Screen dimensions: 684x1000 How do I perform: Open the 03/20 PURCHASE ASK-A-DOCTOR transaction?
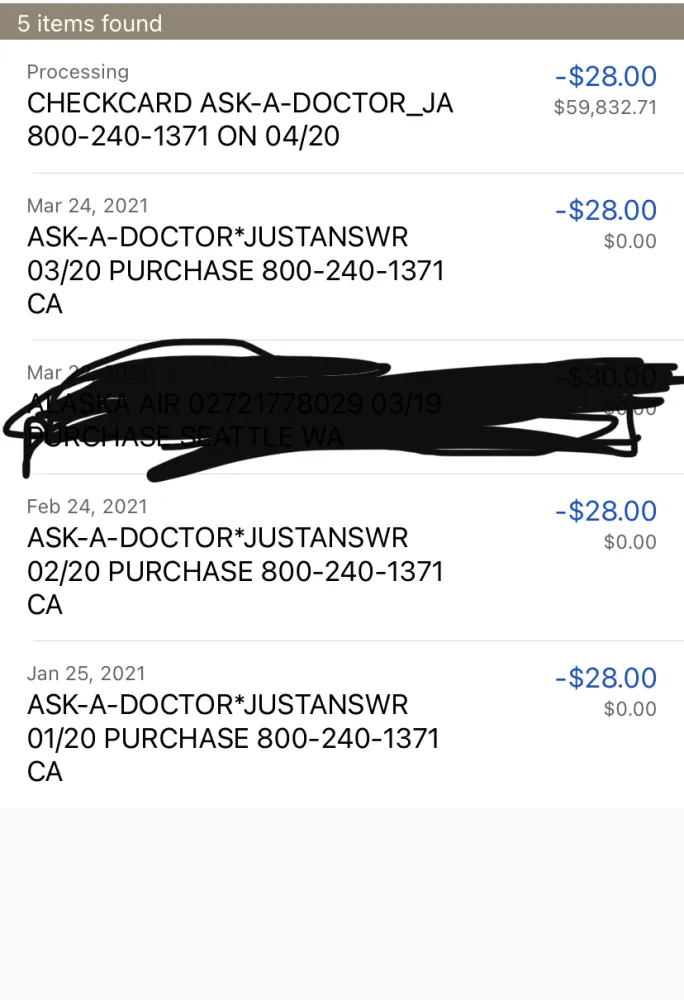click(x=236, y=270)
